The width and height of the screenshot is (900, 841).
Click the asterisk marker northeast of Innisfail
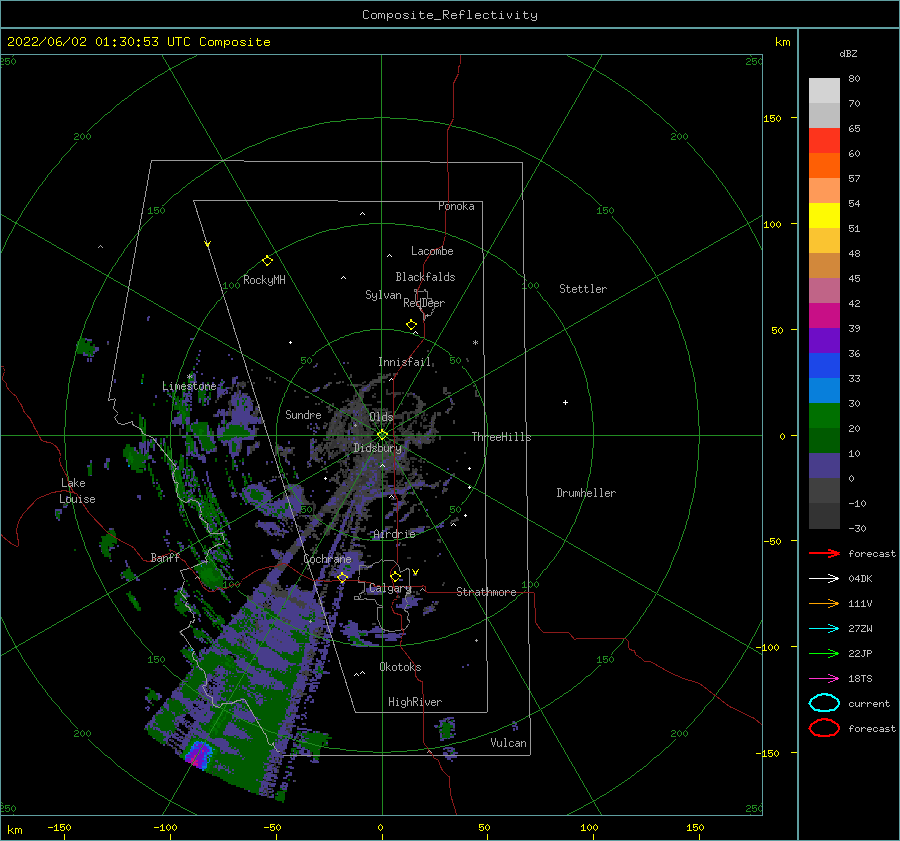pyautogui.click(x=475, y=343)
